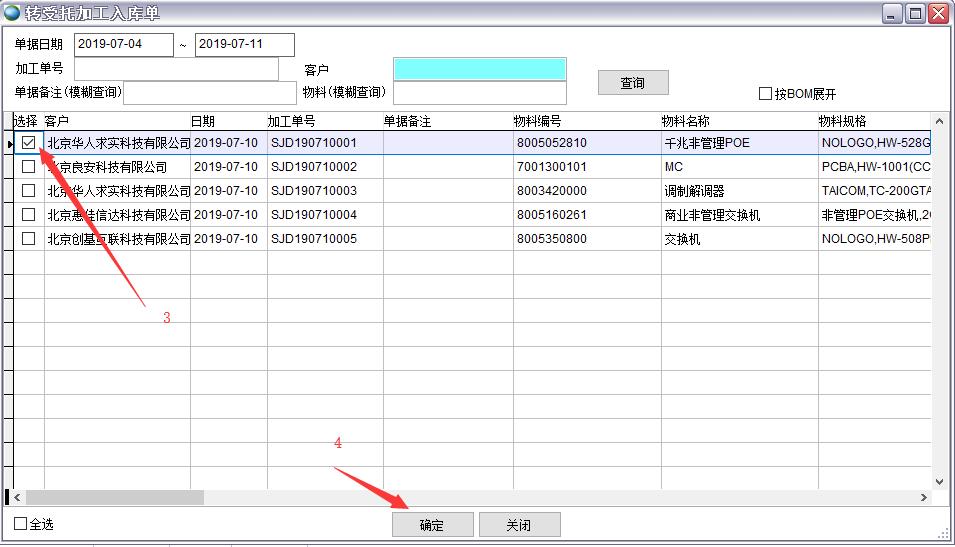The image size is (955, 547).
Task: Select checkbox for order SJD190710005
Action: [x=29, y=239]
